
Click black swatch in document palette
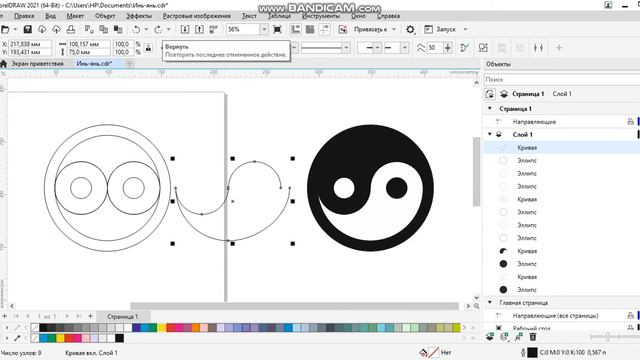(x=119, y=338)
